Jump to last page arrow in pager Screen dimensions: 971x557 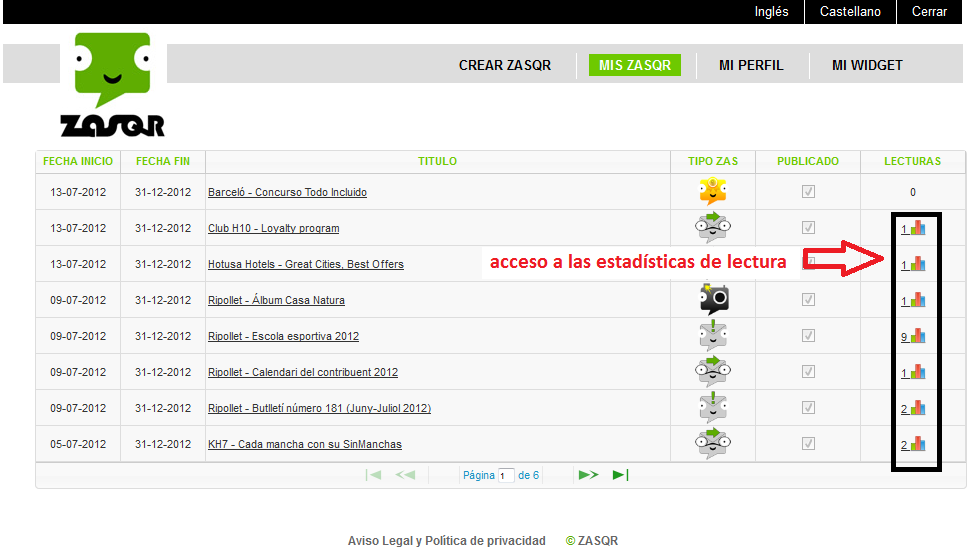(x=621, y=475)
